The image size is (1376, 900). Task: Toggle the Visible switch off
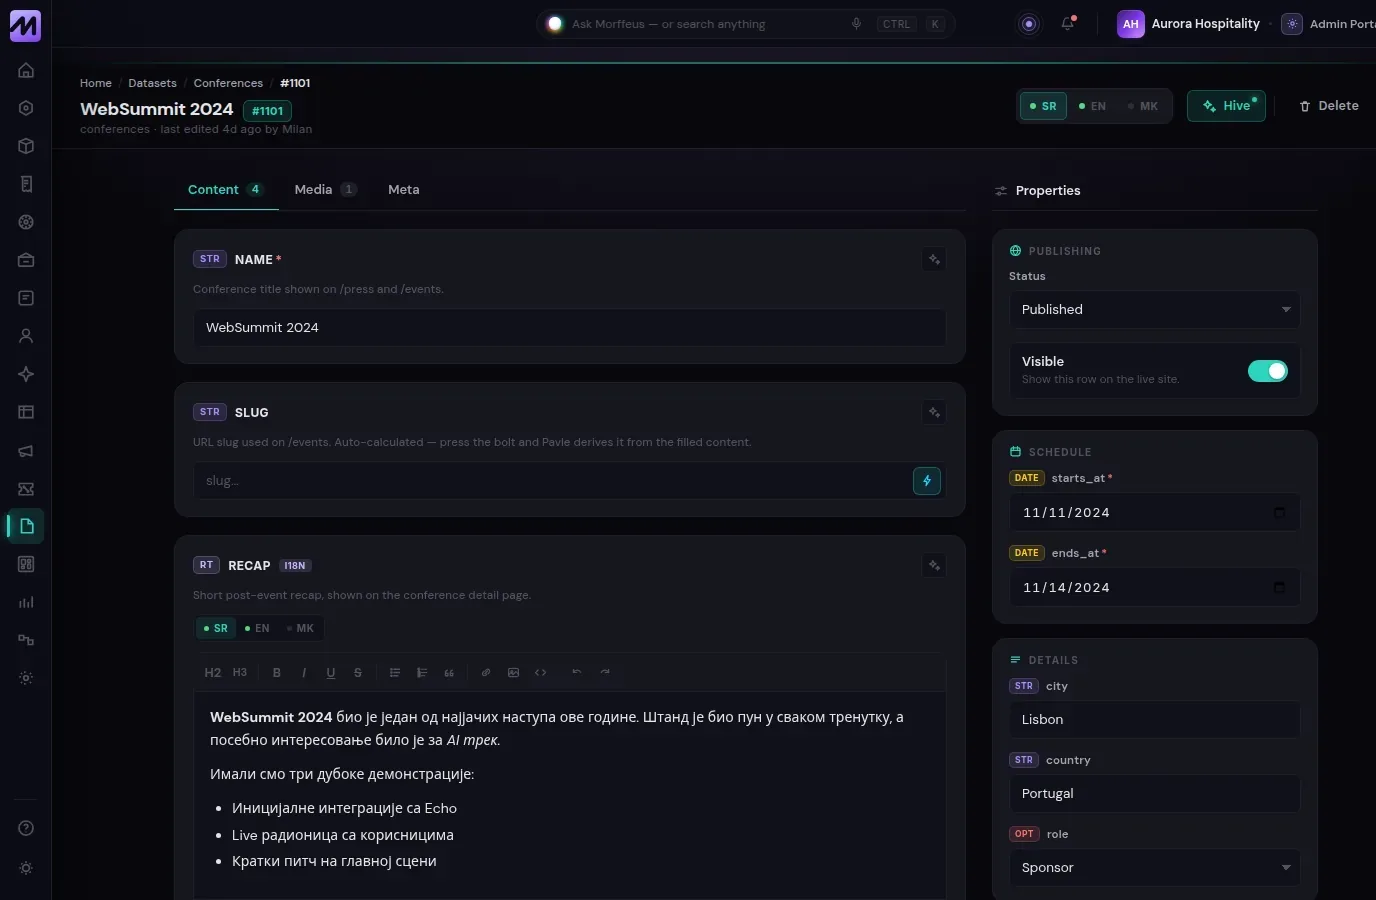pos(1268,371)
